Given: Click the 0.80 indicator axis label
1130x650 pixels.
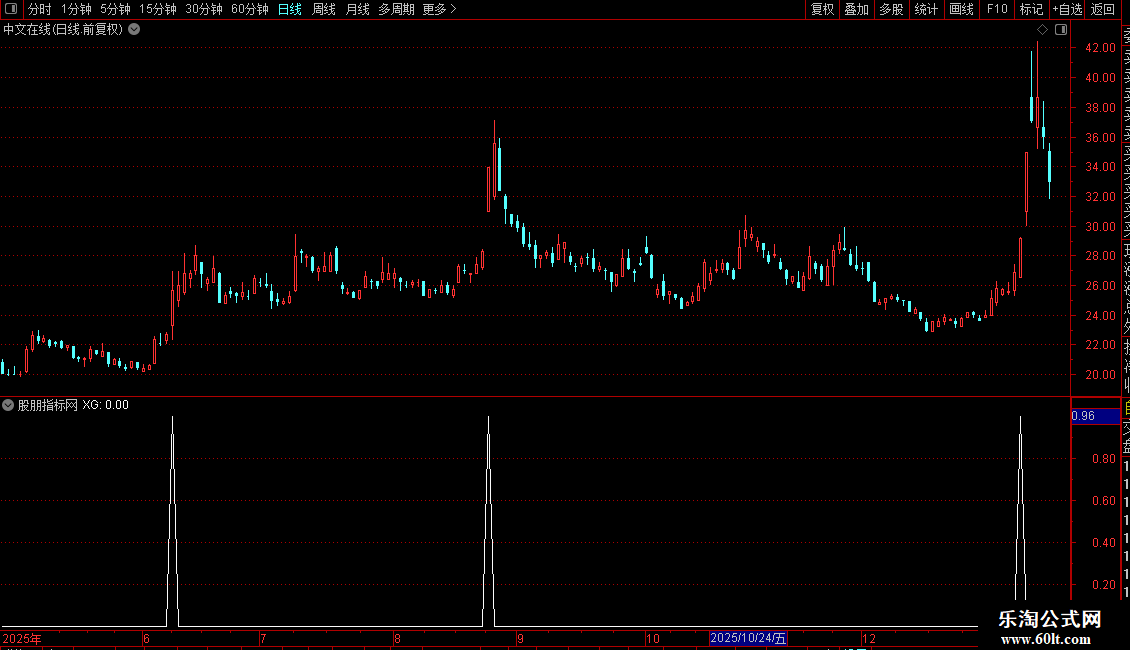Looking at the screenshot, I should tap(1104, 458).
